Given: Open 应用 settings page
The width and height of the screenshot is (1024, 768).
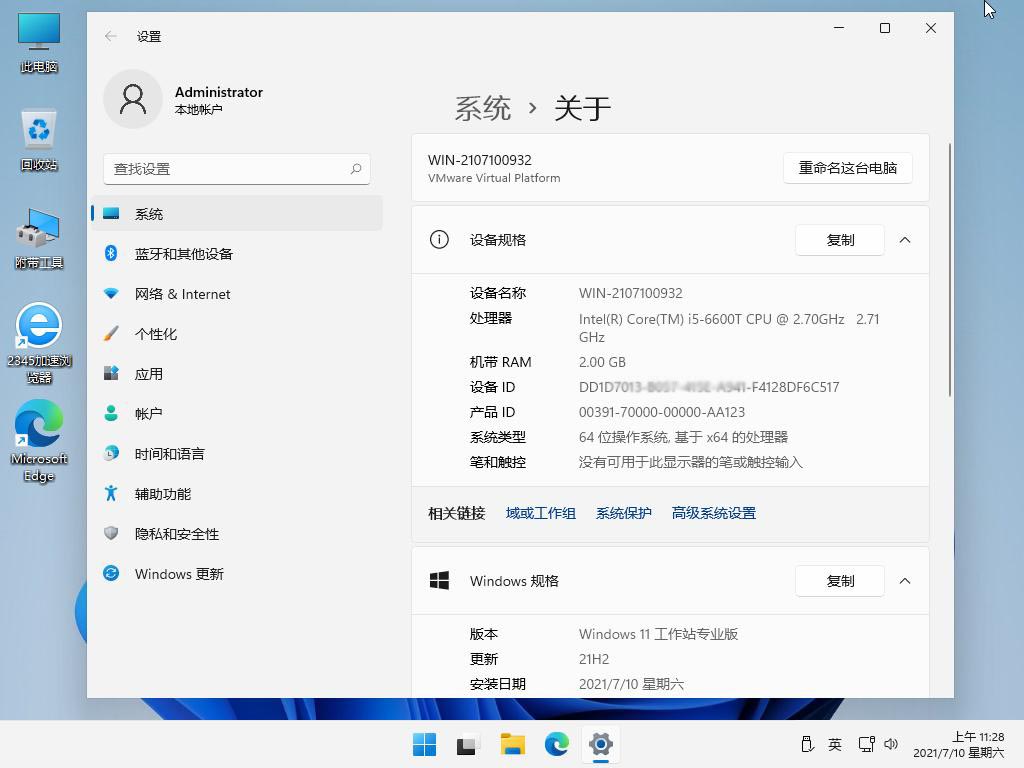Looking at the screenshot, I should 236,374.
